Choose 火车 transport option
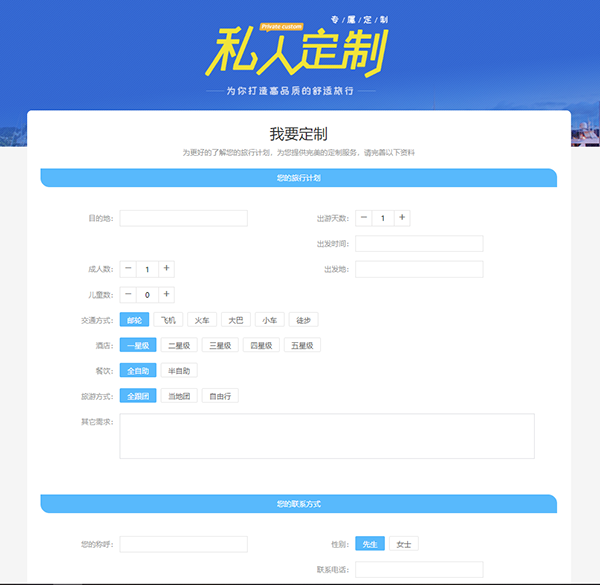This screenshot has width=600, height=585. (202, 320)
